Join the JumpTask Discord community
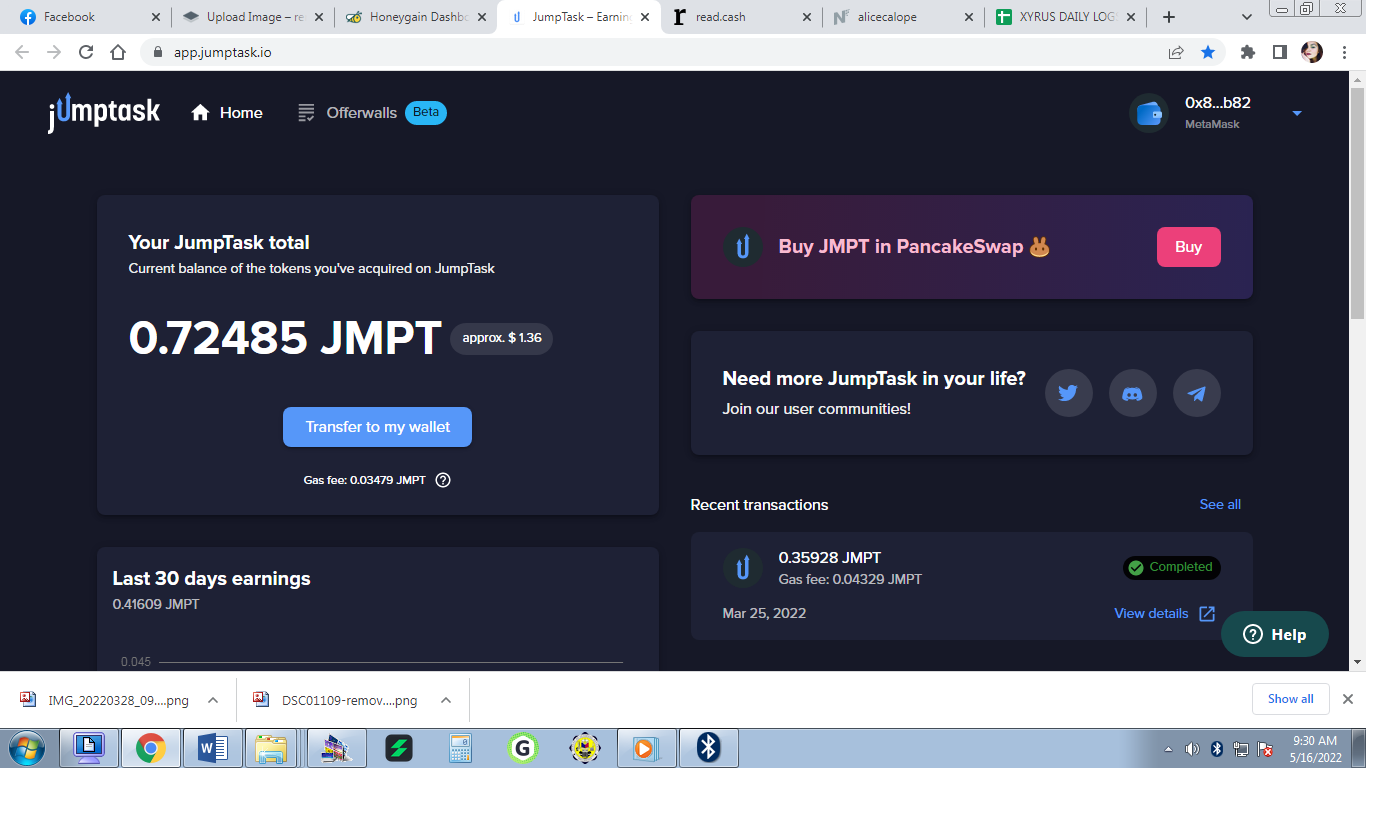 tap(1132, 393)
